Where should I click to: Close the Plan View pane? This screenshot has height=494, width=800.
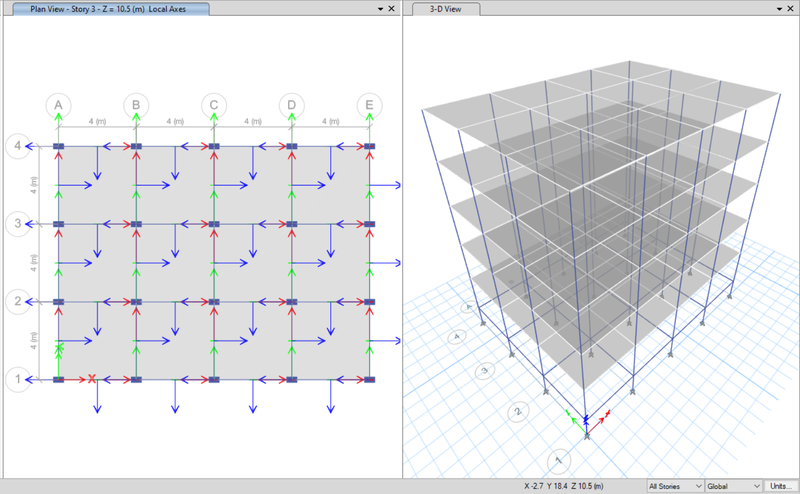391,9
